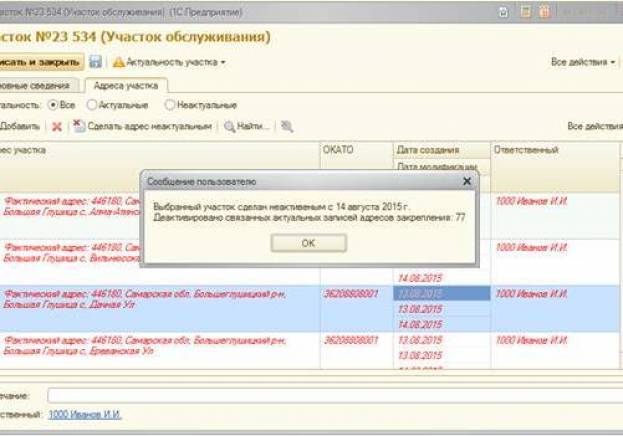The height and width of the screenshot is (436, 623).
Task: Click the cancel search icon after Найти
Action: click(x=287, y=127)
